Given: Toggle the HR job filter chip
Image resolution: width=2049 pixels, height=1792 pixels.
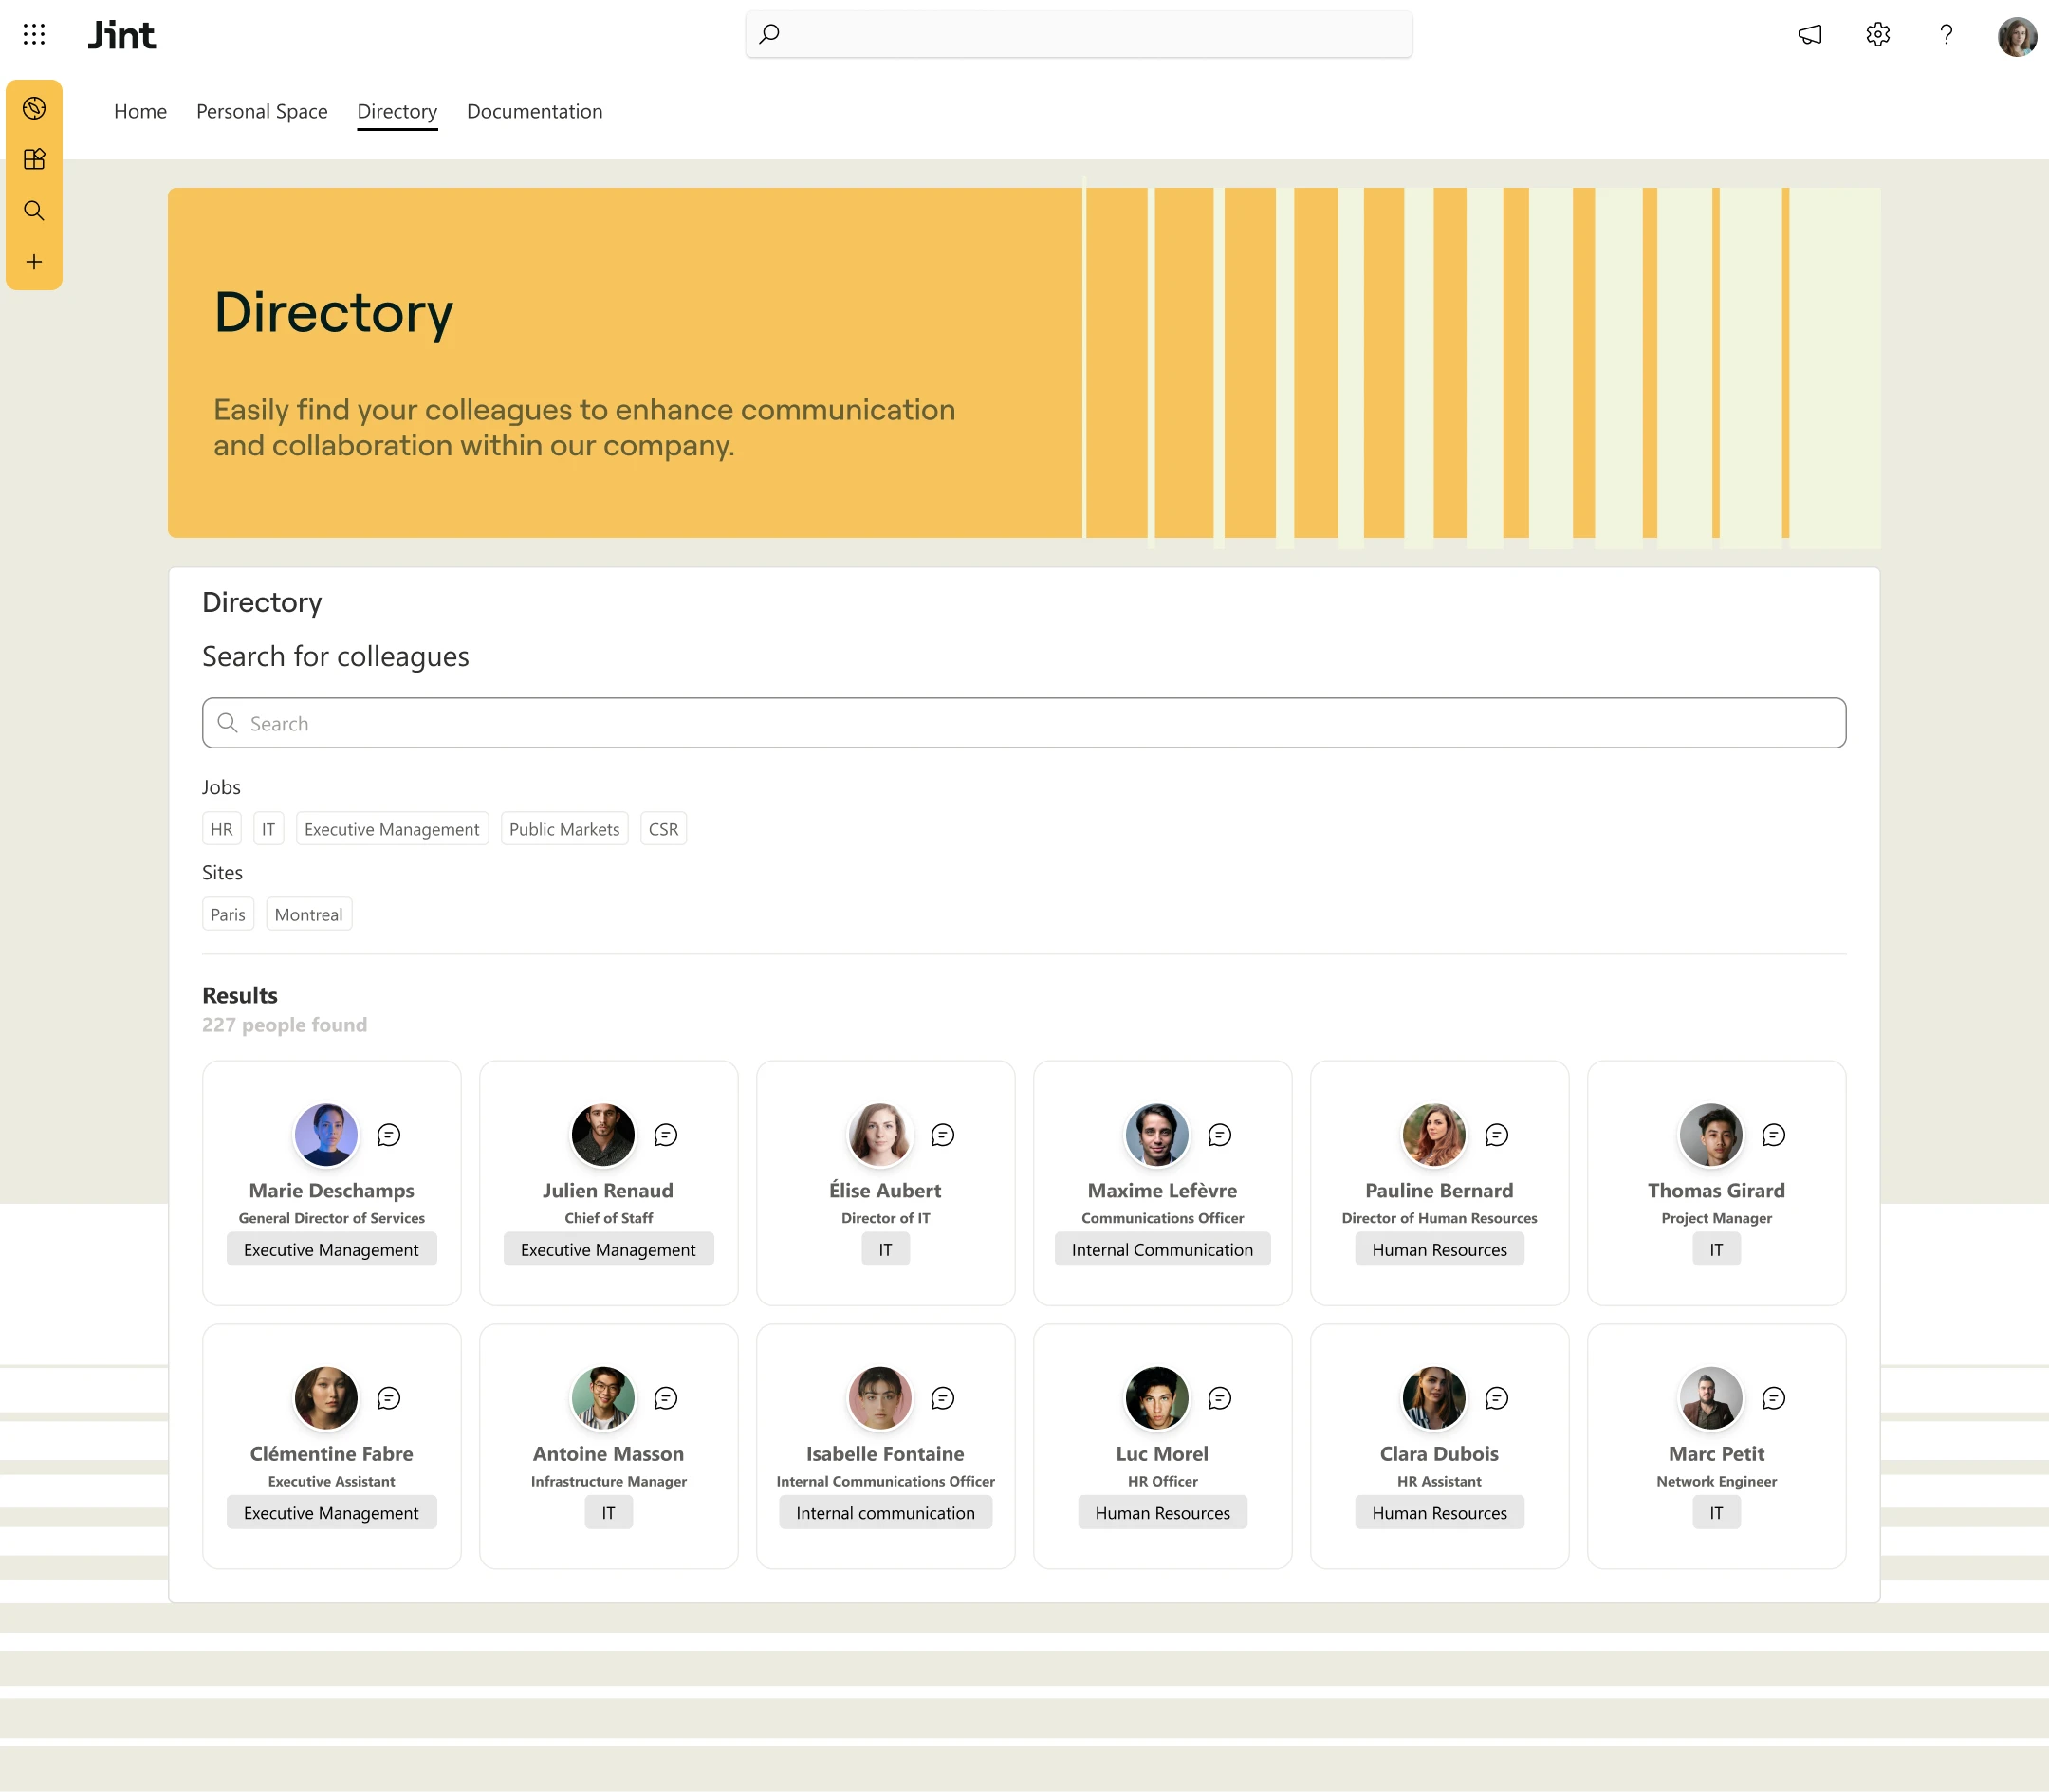Looking at the screenshot, I should coord(221,829).
